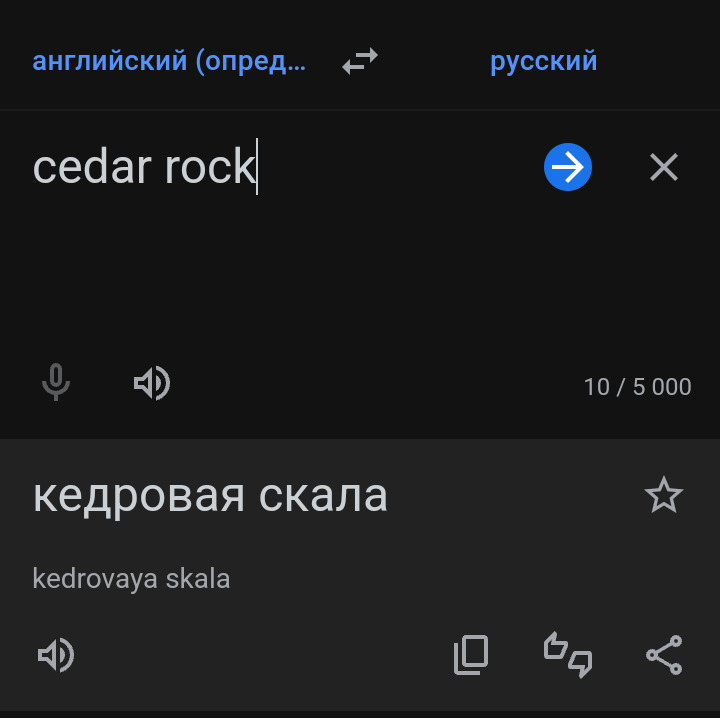The width and height of the screenshot is (720, 718).
Task: Start voice input with the microphone
Action: [x=56, y=383]
